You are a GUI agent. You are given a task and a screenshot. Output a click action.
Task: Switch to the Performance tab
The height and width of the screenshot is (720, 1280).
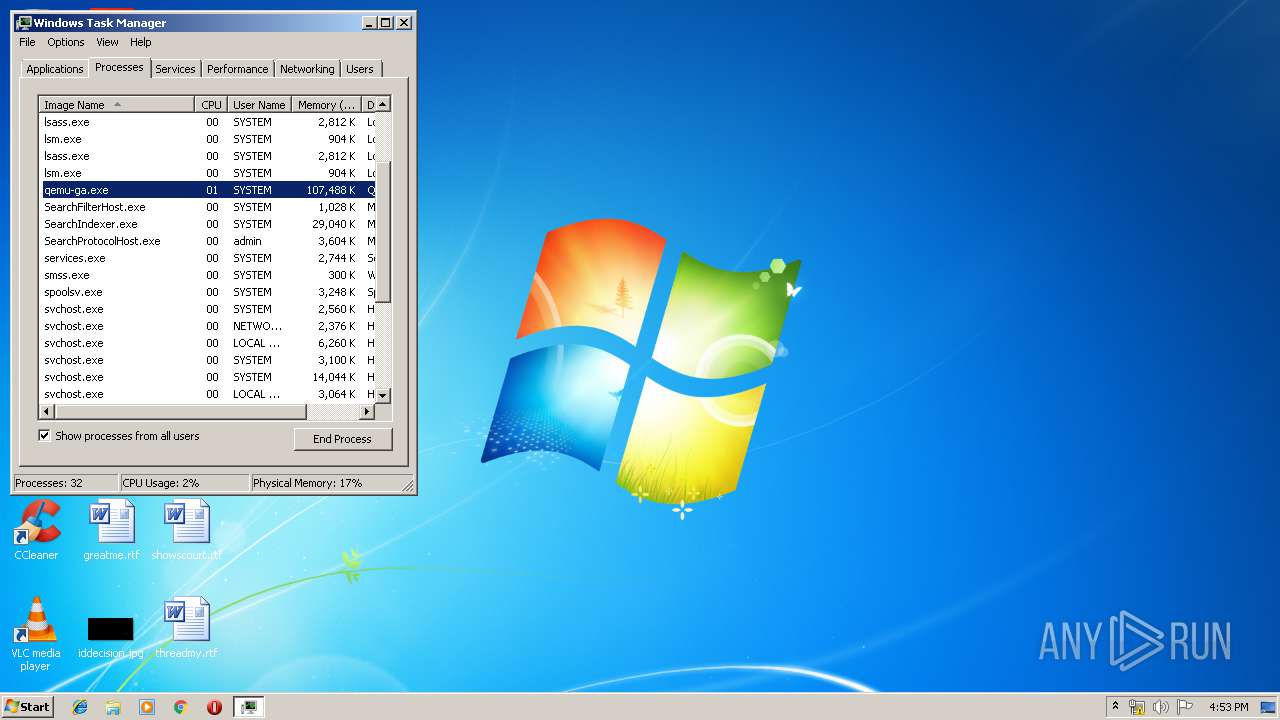pyautogui.click(x=238, y=69)
